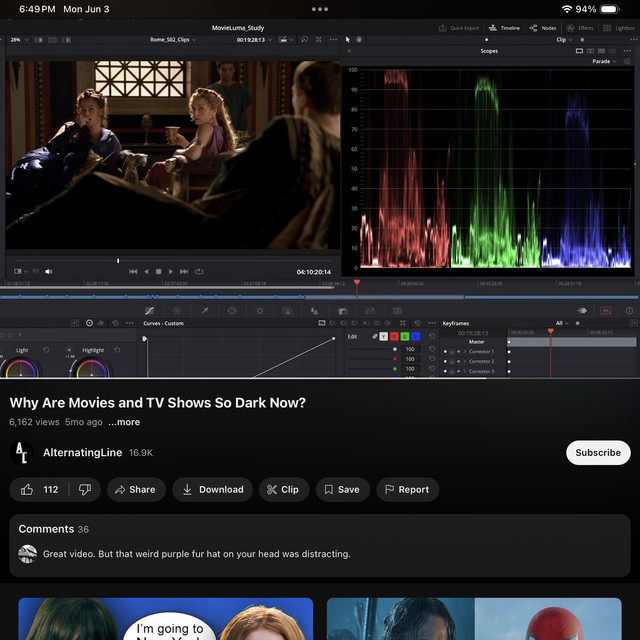Image resolution: width=640 pixels, height=640 pixels.
Task: Play forward in viewer transport
Action: [x=171, y=271]
